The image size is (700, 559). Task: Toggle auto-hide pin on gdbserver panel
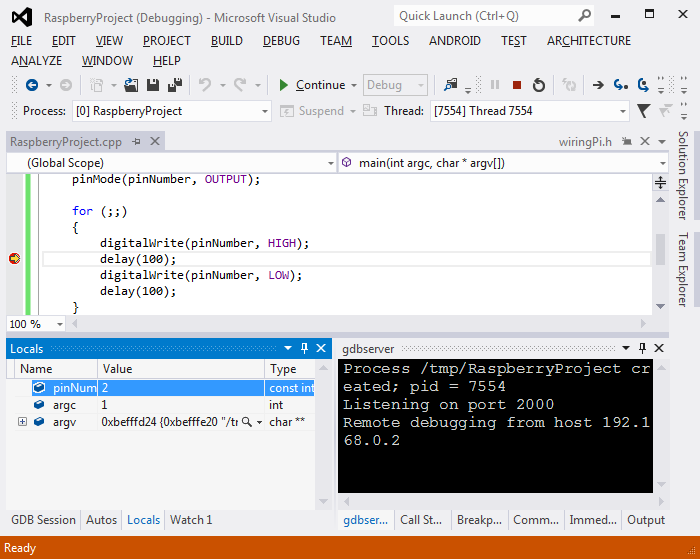(x=642, y=348)
